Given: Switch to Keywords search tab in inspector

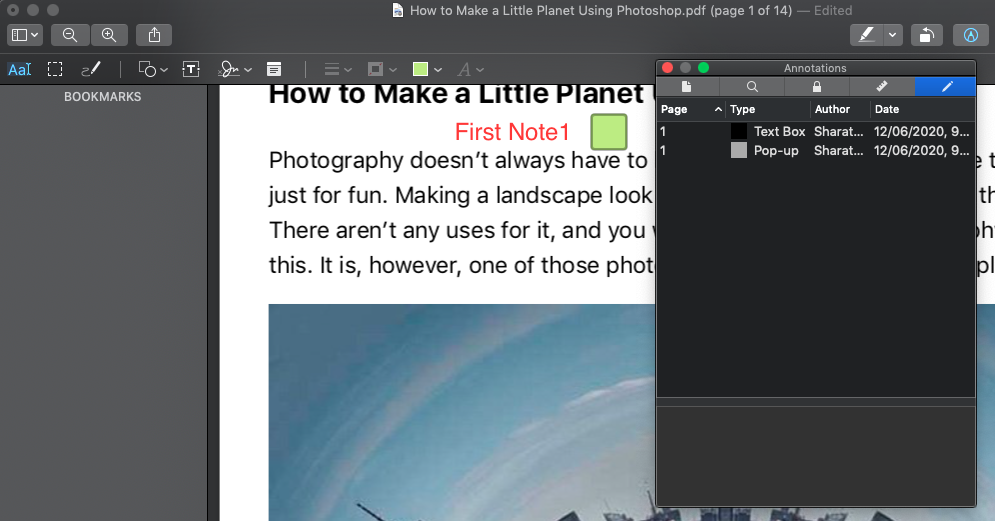Looking at the screenshot, I should 752,86.
